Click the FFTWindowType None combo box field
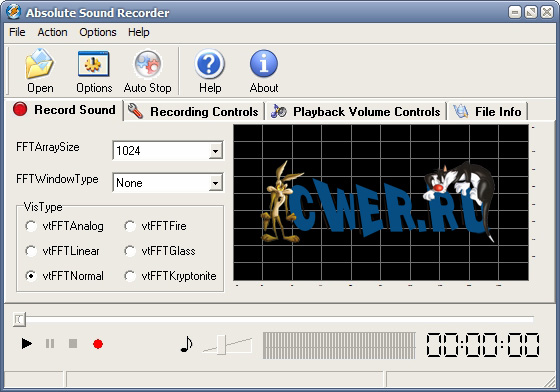560x392 pixels. click(x=168, y=183)
